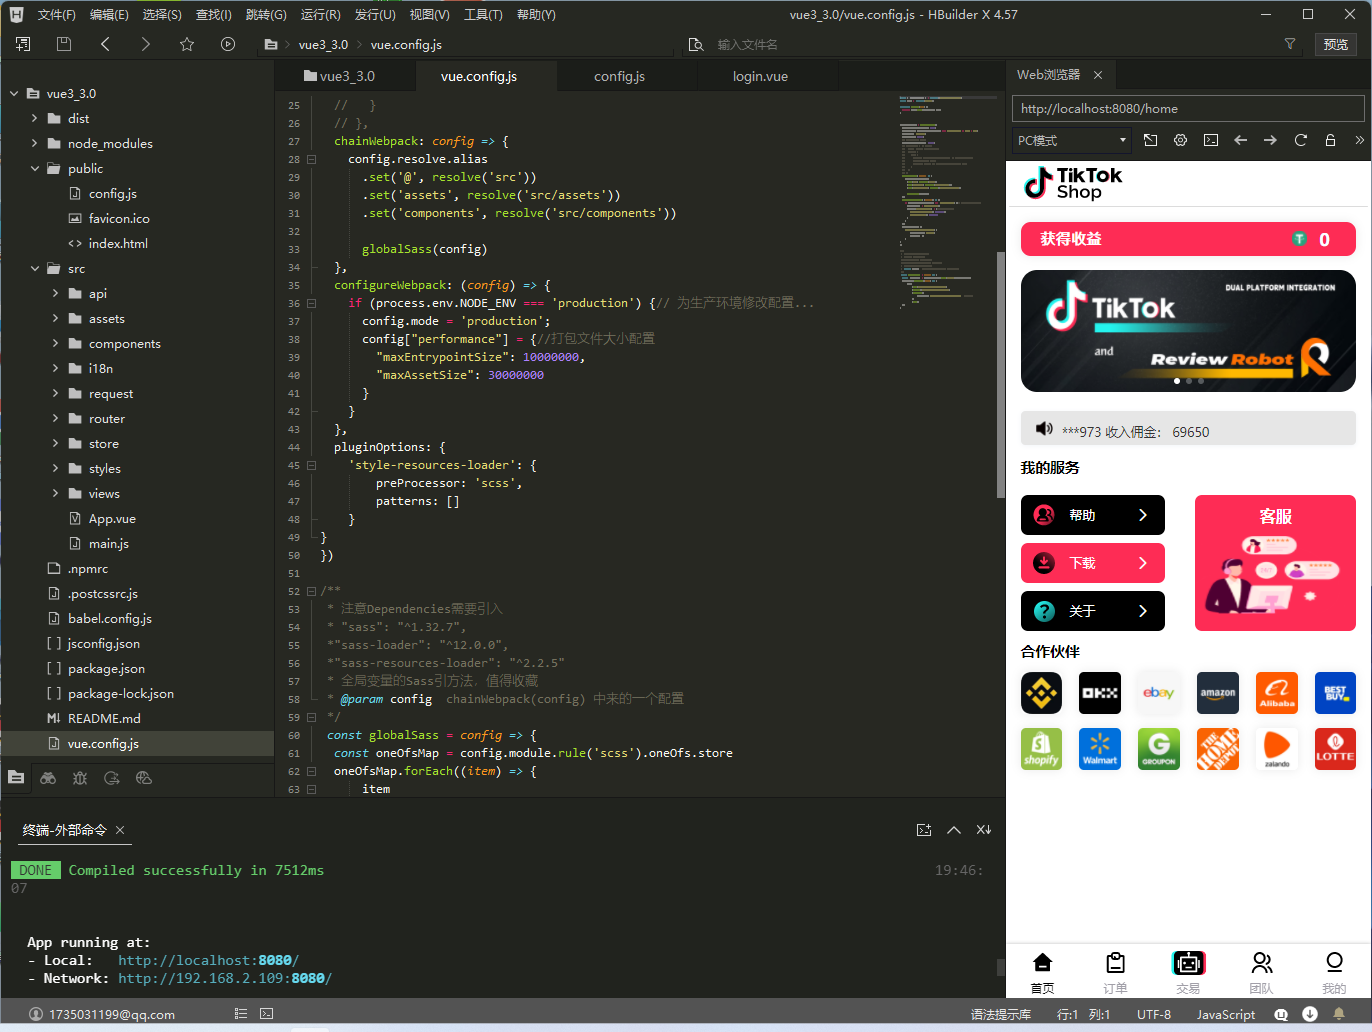Viewport: 1372px width, 1032px height.
Task: Open the browser console icon
Action: pos(1211,140)
